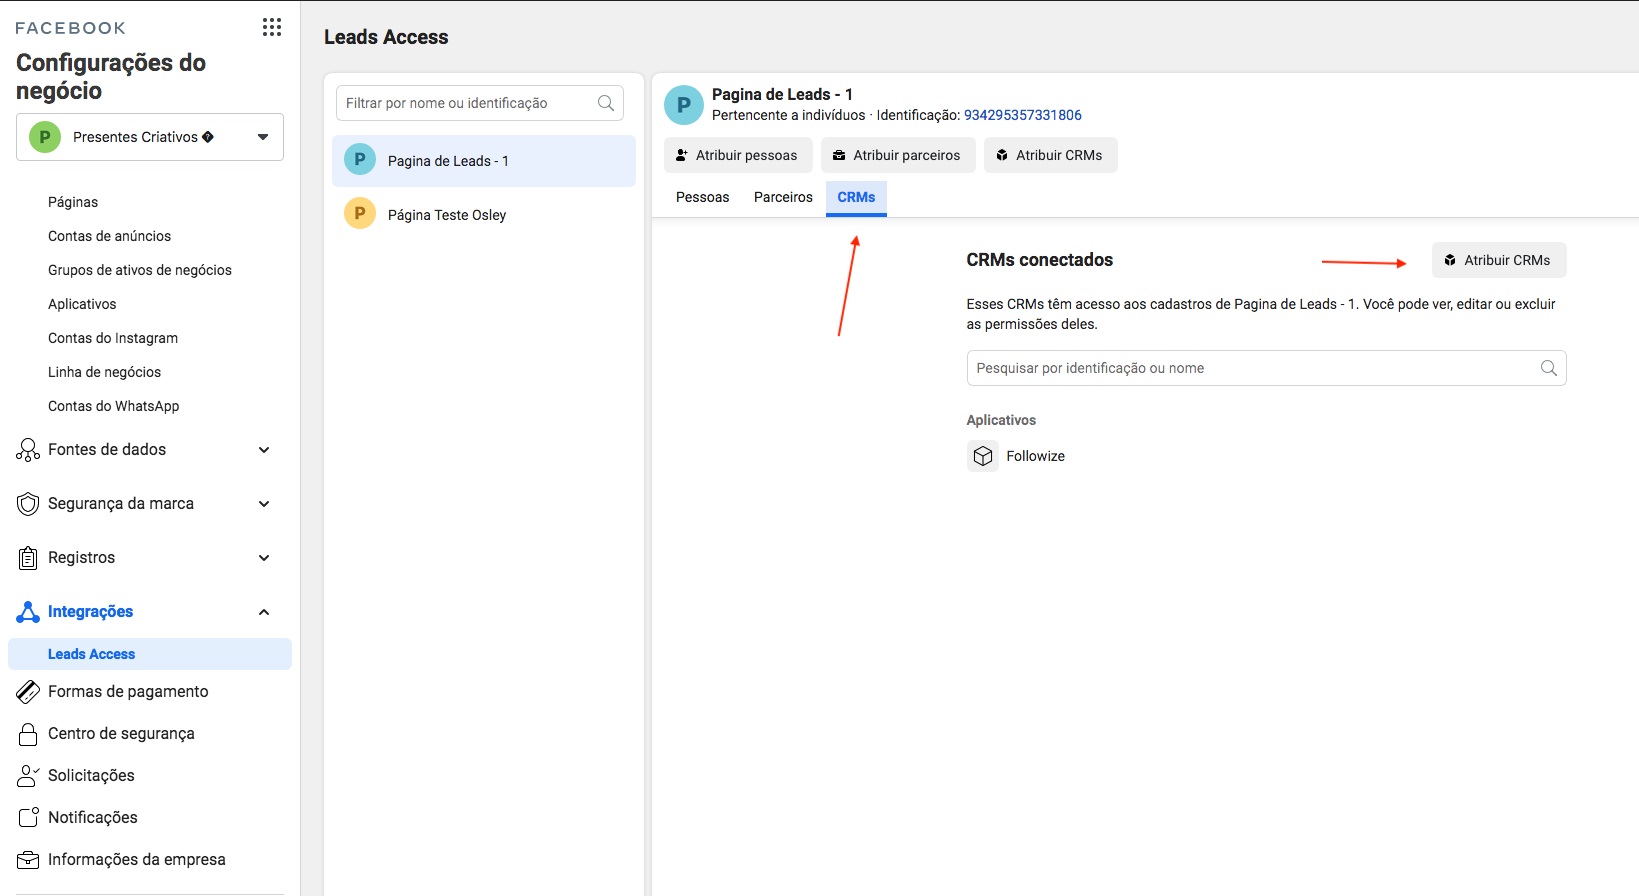Expand the Fontes de dados section

pos(264,450)
